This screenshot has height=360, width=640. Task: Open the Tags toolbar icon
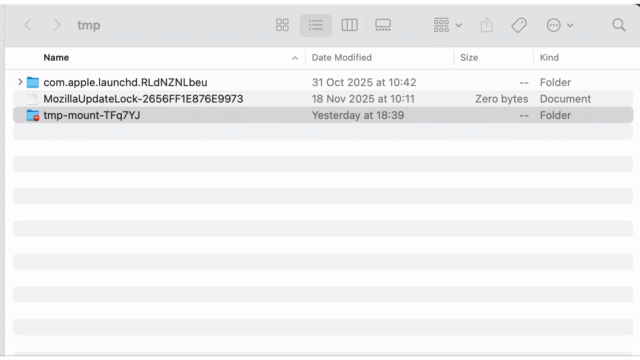click(519, 25)
